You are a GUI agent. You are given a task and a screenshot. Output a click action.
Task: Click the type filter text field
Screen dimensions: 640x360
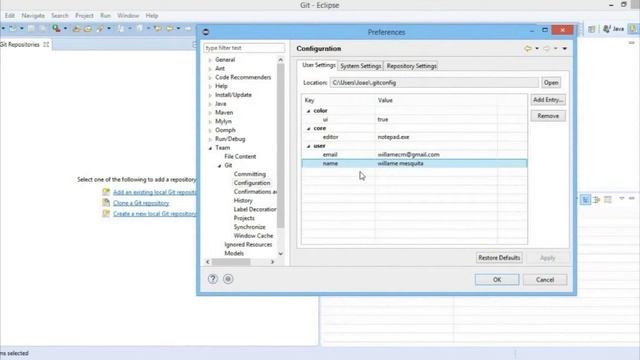click(x=244, y=48)
